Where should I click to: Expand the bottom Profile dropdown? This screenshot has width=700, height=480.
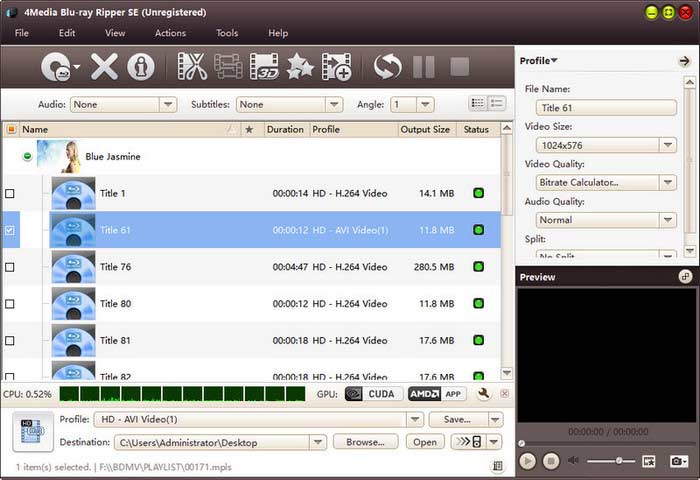coord(415,419)
